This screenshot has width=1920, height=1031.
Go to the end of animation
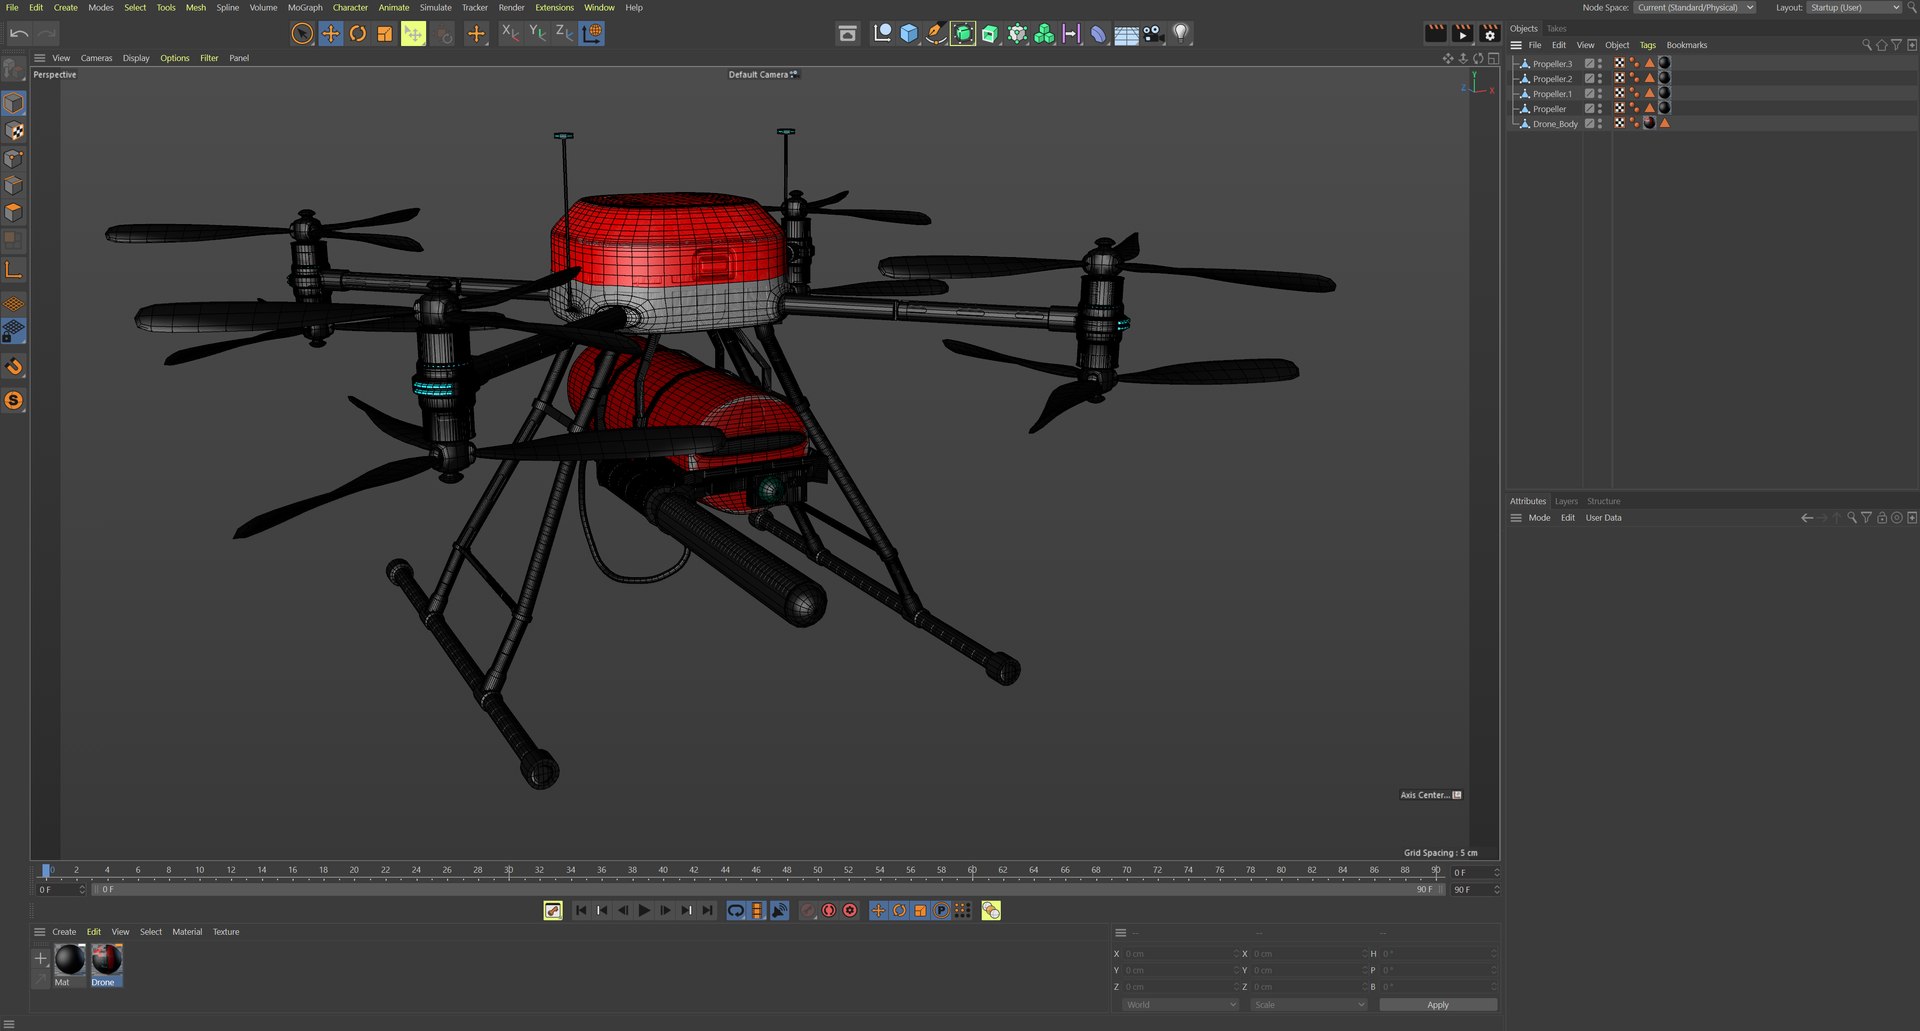(708, 910)
